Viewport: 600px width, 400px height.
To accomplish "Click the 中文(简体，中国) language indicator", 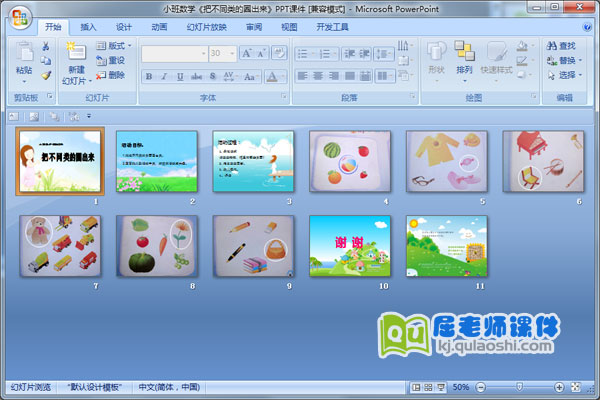I will coord(169,387).
